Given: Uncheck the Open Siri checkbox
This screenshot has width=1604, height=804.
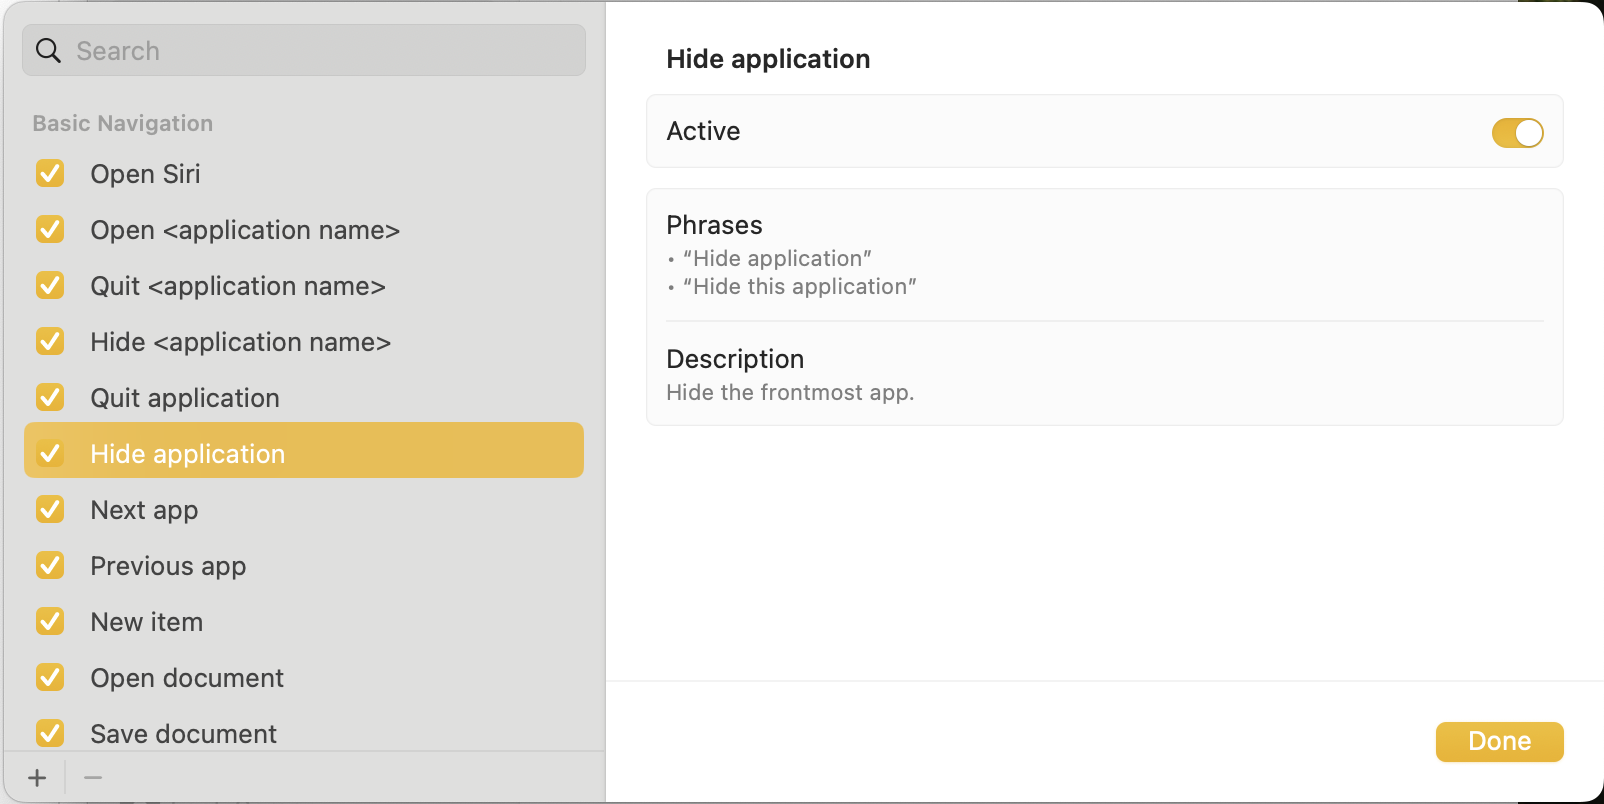Looking at the screenshot, I should [50, 174].
